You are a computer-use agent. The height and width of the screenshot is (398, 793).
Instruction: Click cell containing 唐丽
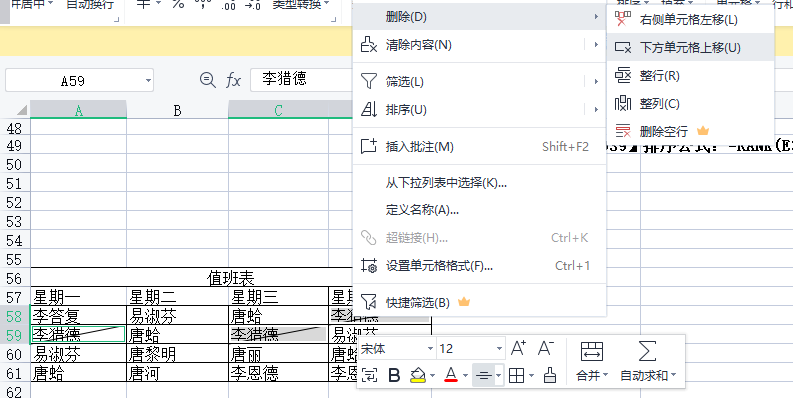278,354
